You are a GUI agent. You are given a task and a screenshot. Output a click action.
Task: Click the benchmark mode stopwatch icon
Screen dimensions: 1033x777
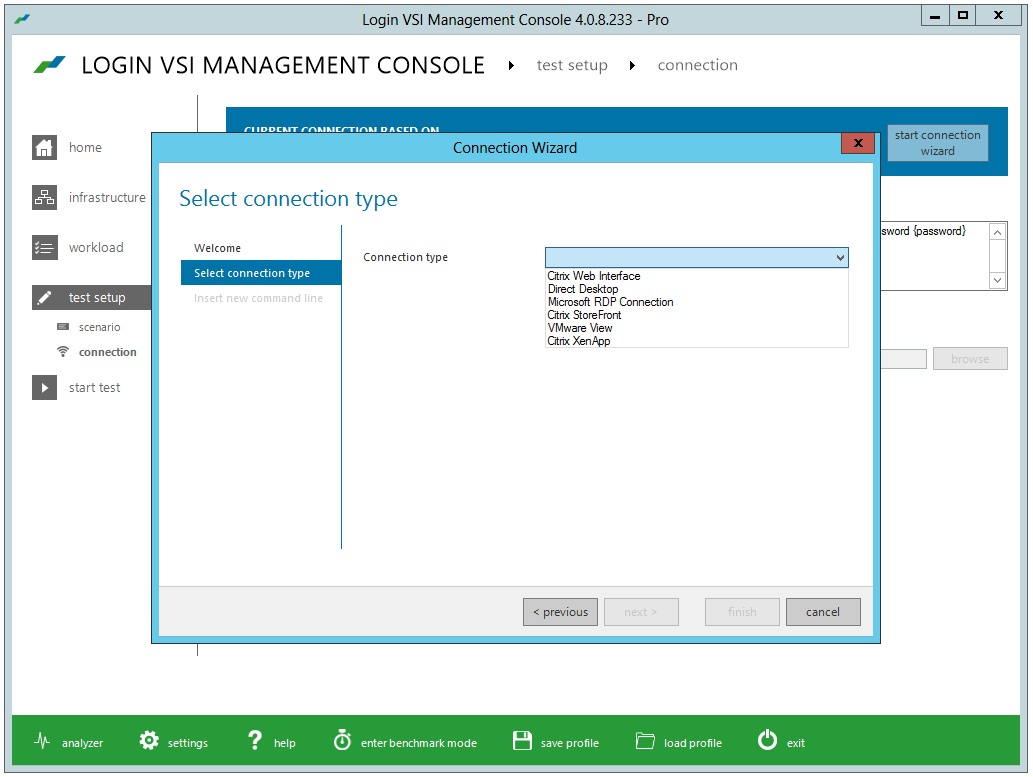(x=342, y=740)
